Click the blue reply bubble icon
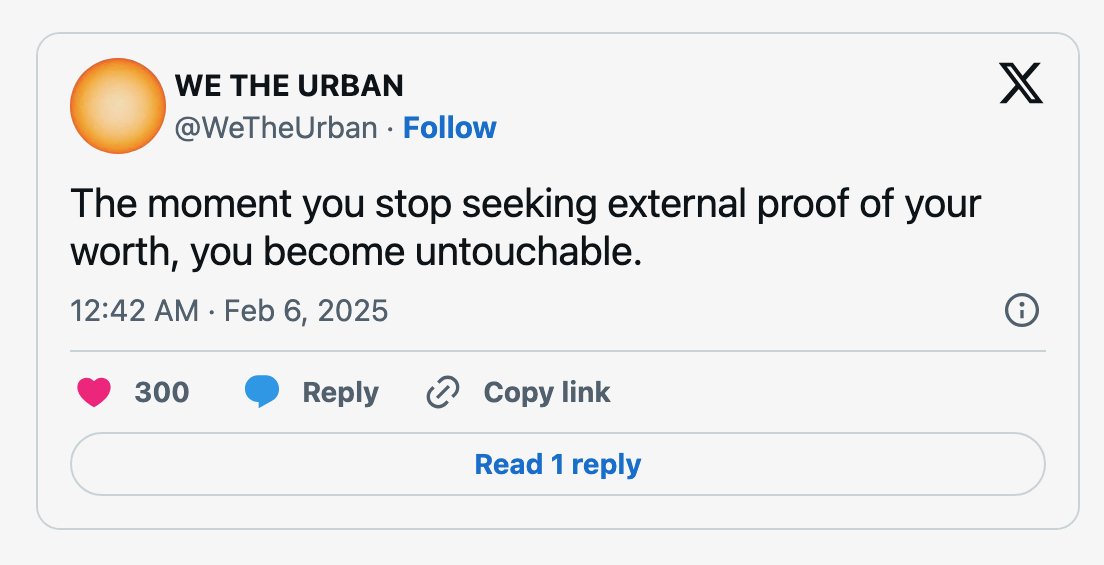The height and width of the screenshot is (565, 1104). pyautogui.click(x=262, y=392)
